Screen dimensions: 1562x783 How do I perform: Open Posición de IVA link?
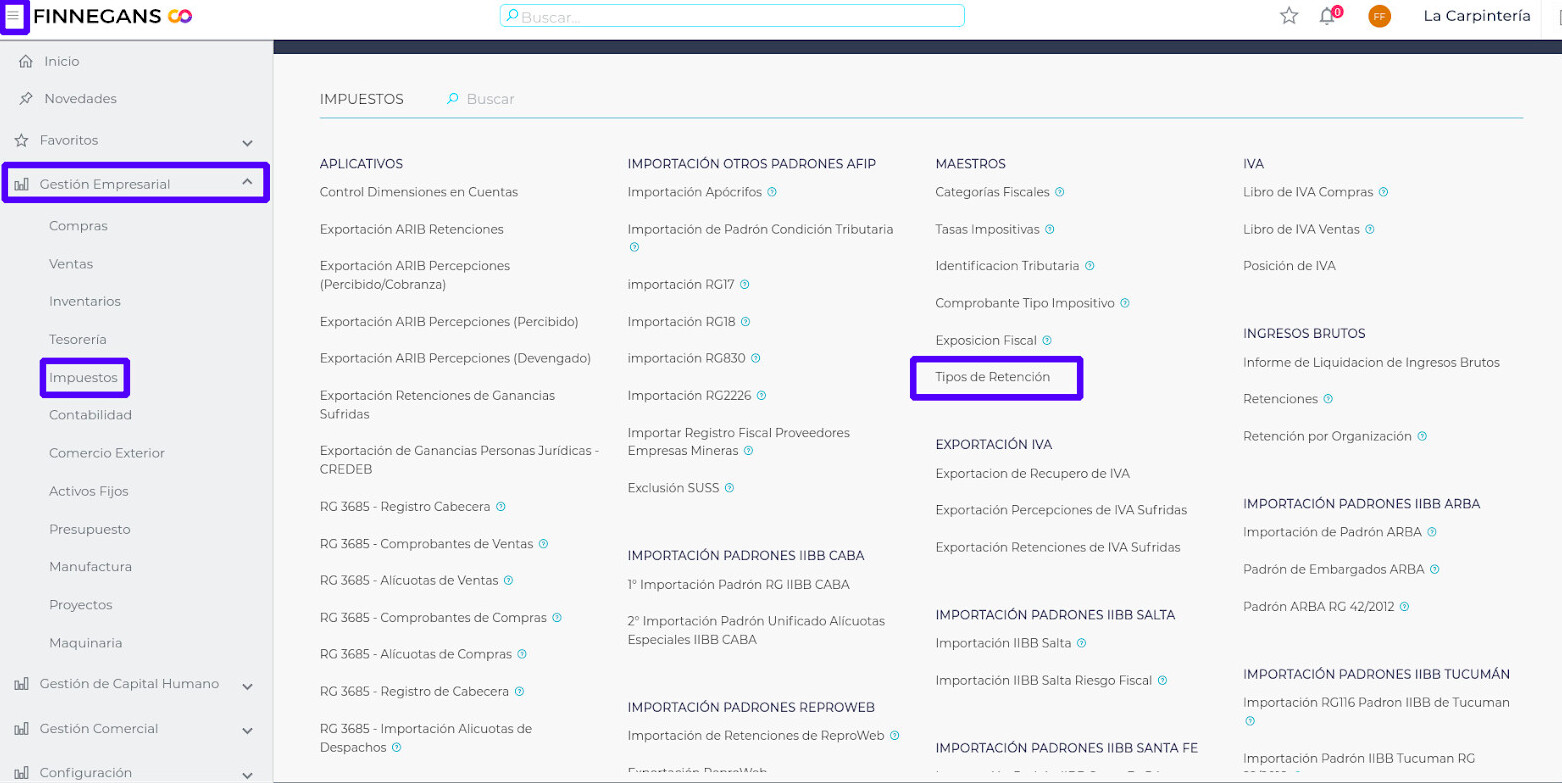click(1288, 266)
